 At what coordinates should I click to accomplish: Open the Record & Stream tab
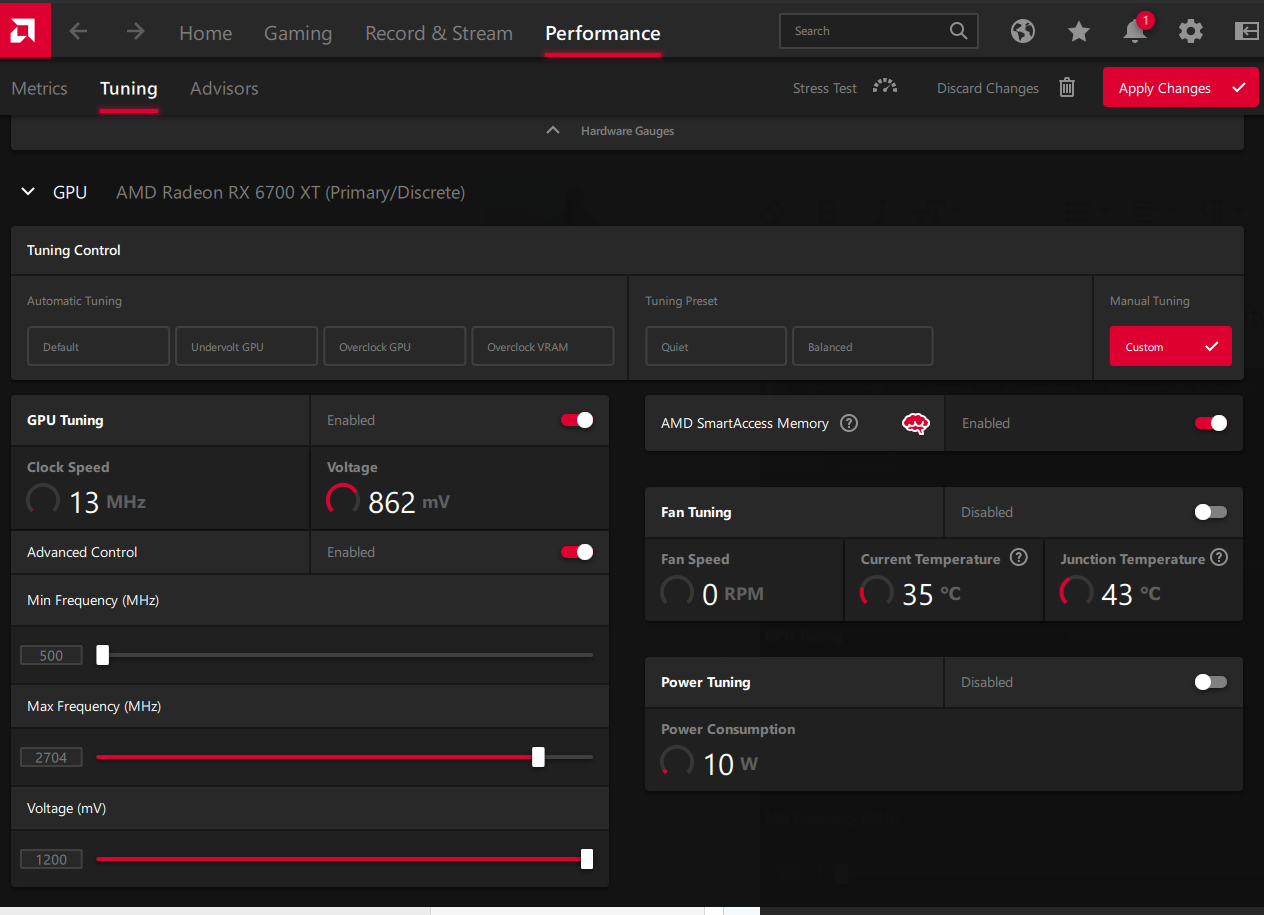[439, 33]
